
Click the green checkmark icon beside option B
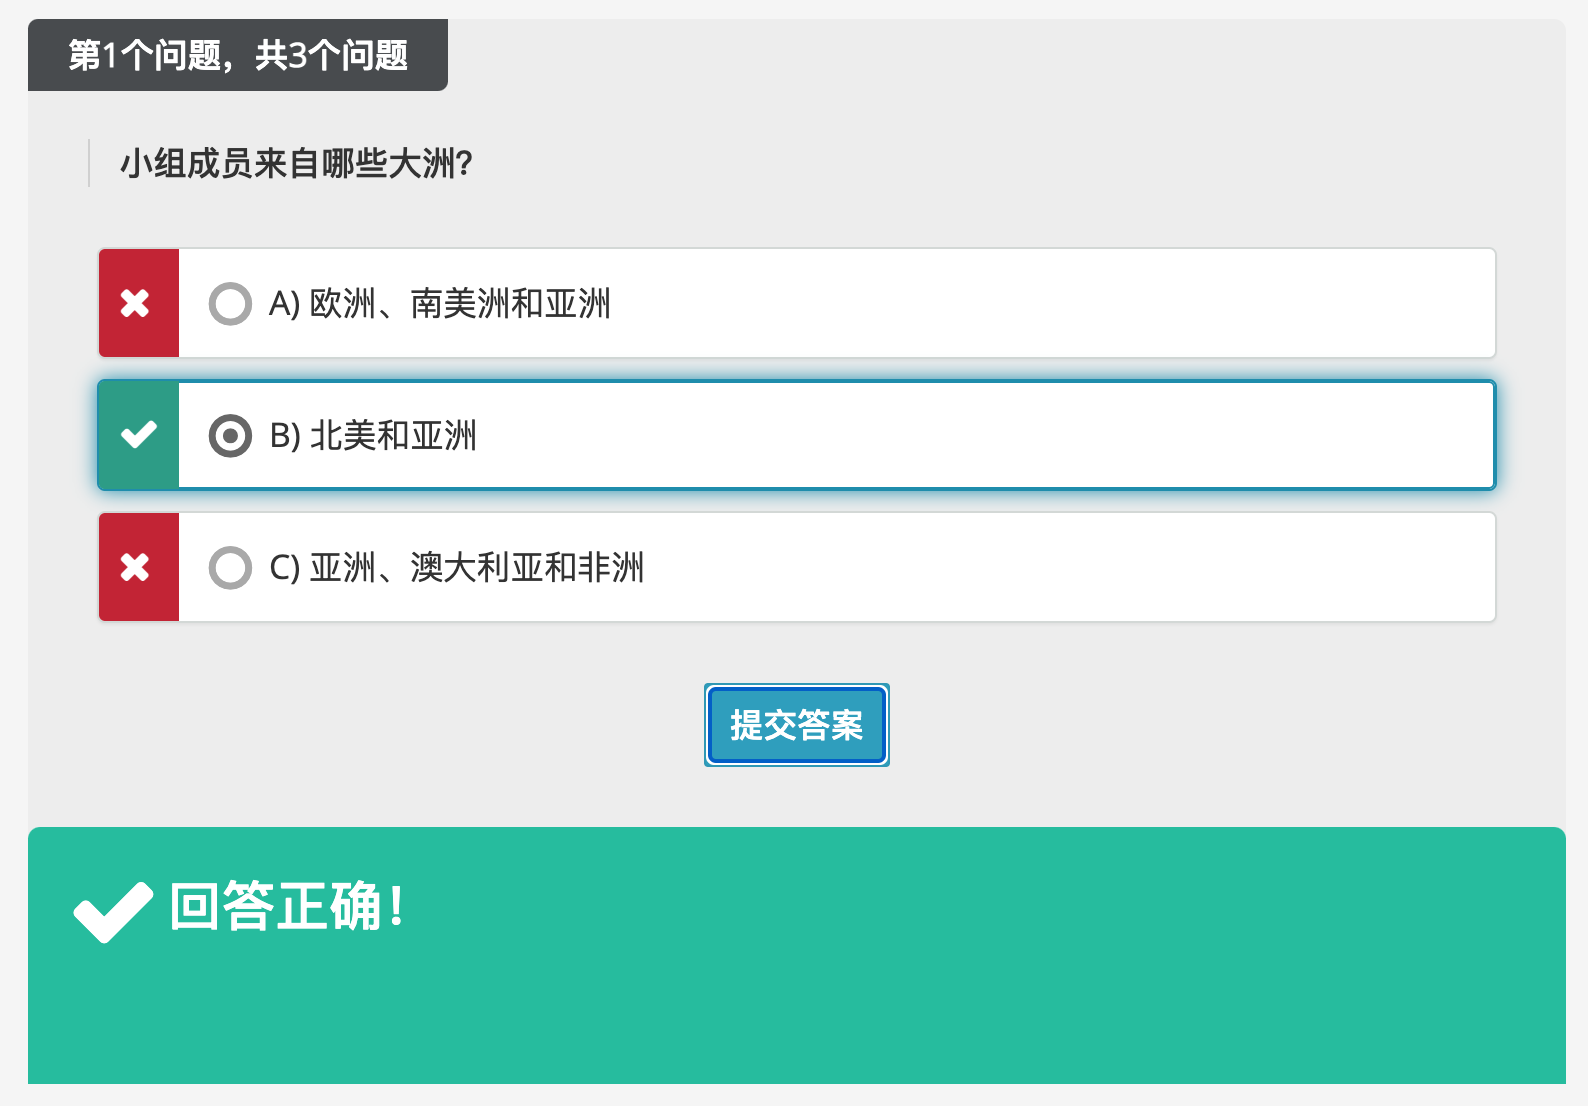138,435
